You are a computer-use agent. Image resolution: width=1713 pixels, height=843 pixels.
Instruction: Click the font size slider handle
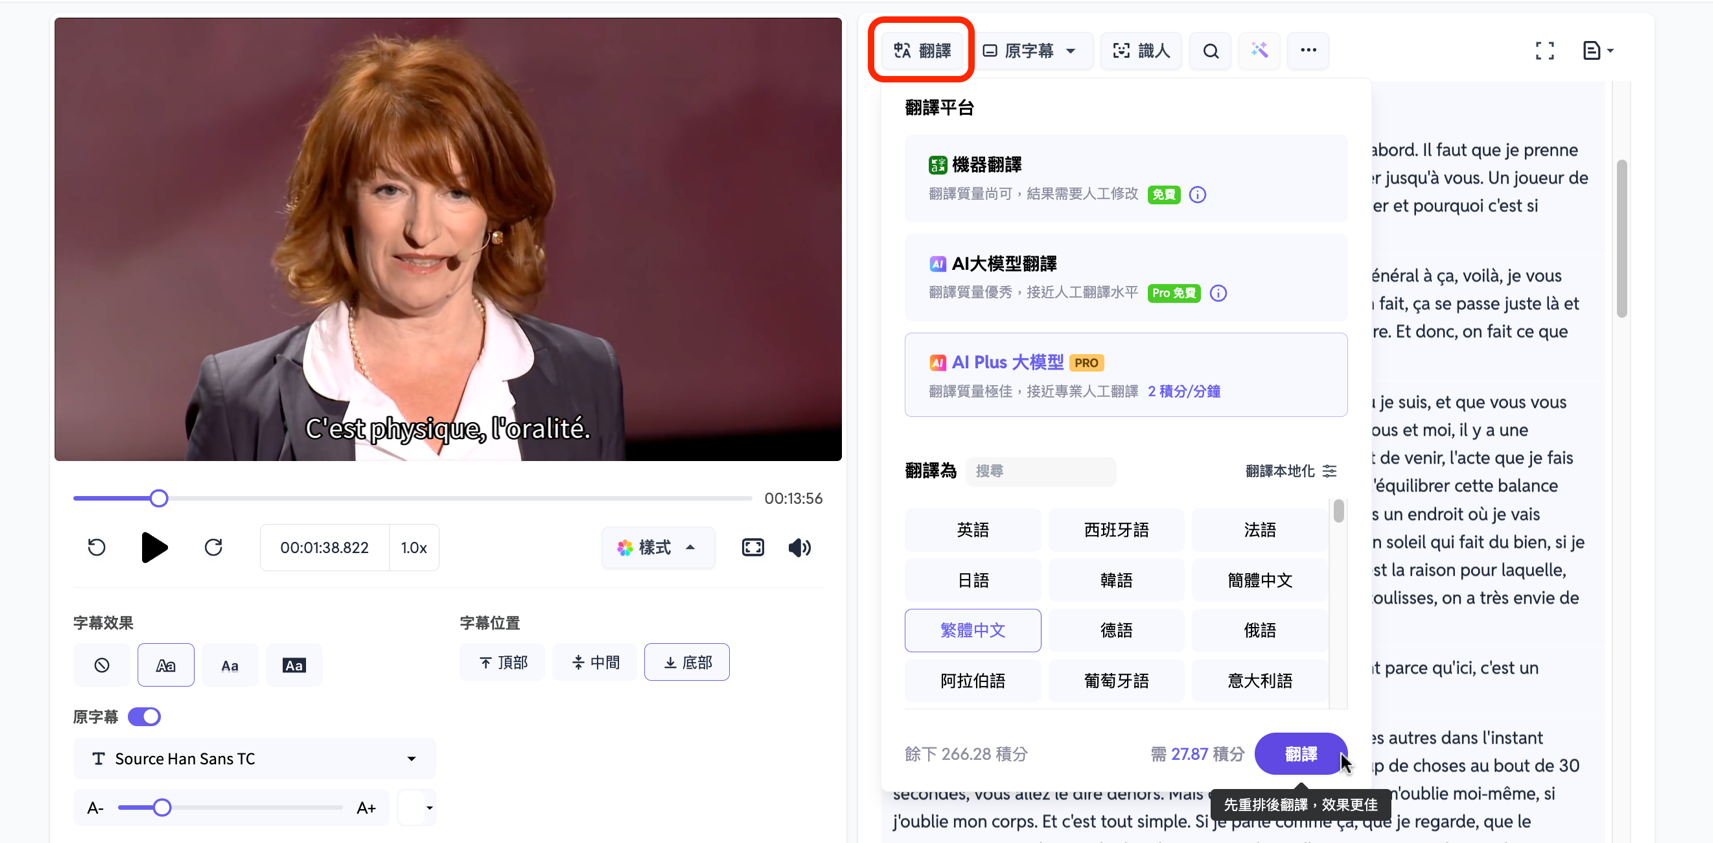(x=162, y=808)
